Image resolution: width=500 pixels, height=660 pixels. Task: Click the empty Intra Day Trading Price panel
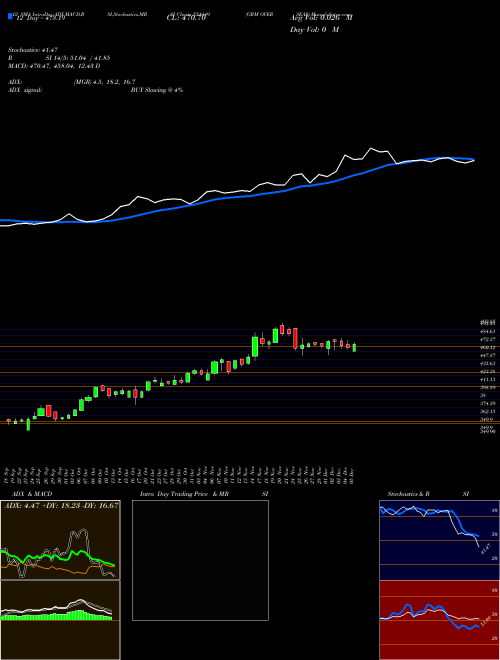coord(200,560)
